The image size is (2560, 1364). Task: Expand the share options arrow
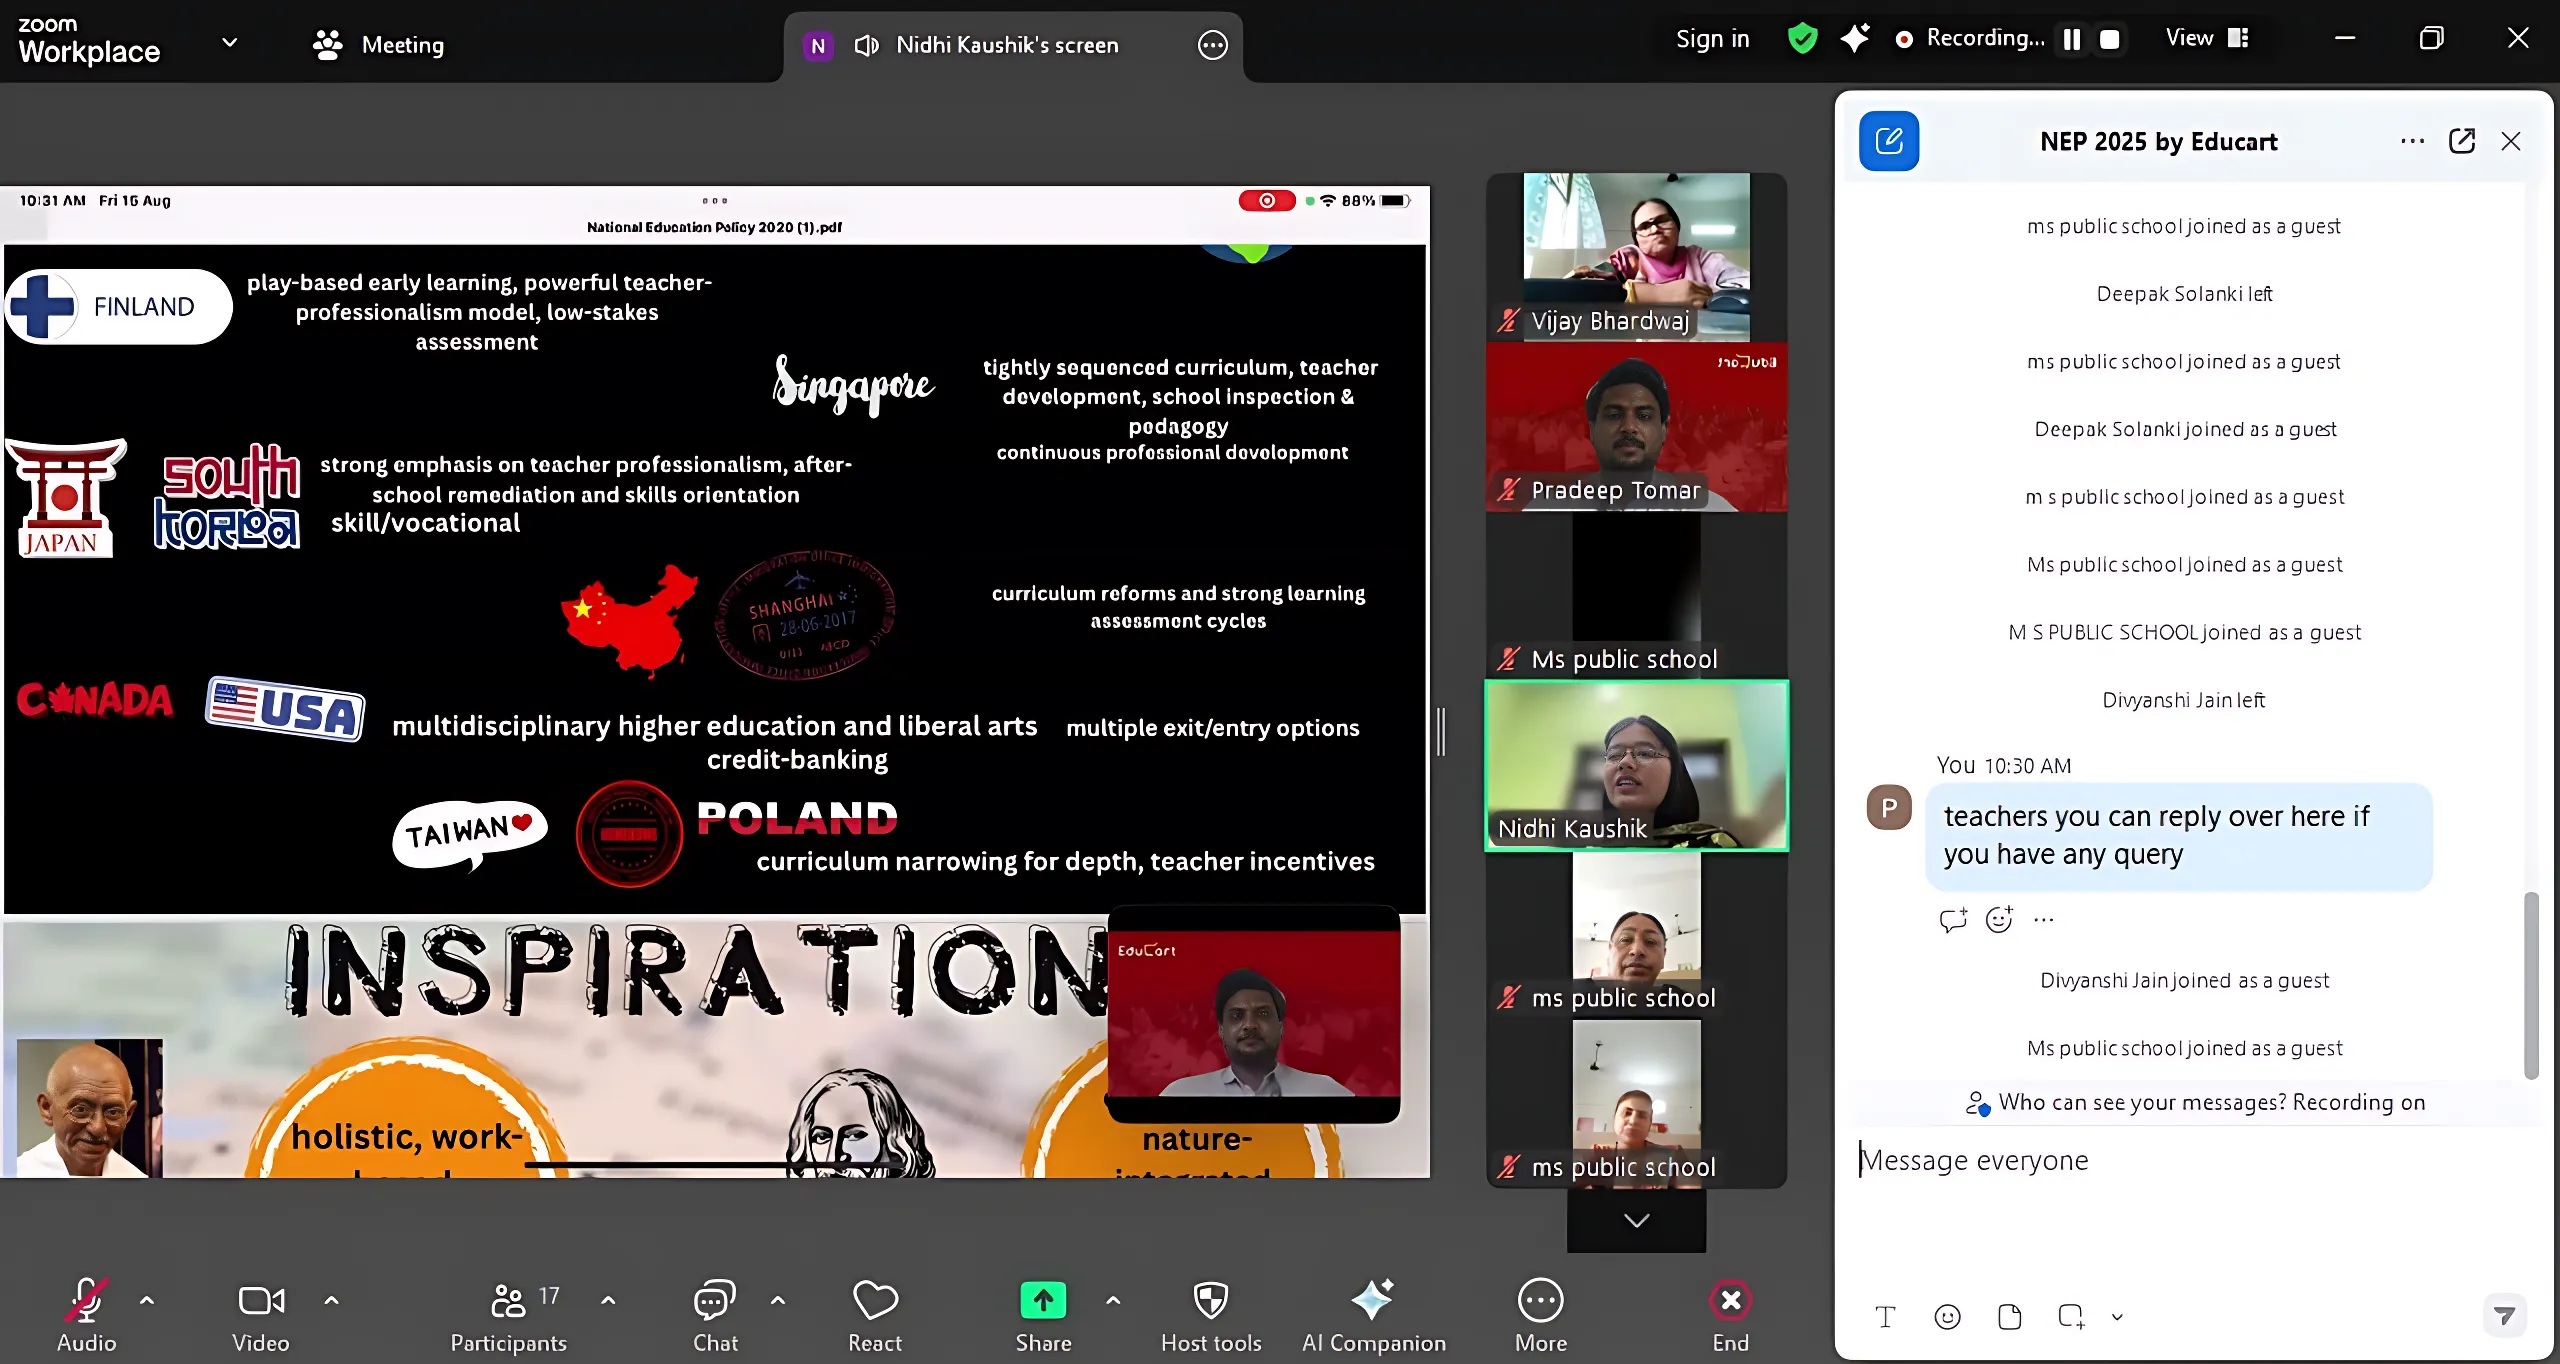(1113, 1300)
